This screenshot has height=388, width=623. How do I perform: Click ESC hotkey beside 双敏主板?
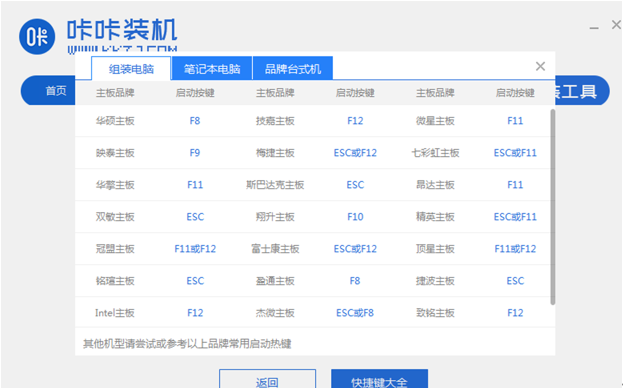click(x=195, y=217)
